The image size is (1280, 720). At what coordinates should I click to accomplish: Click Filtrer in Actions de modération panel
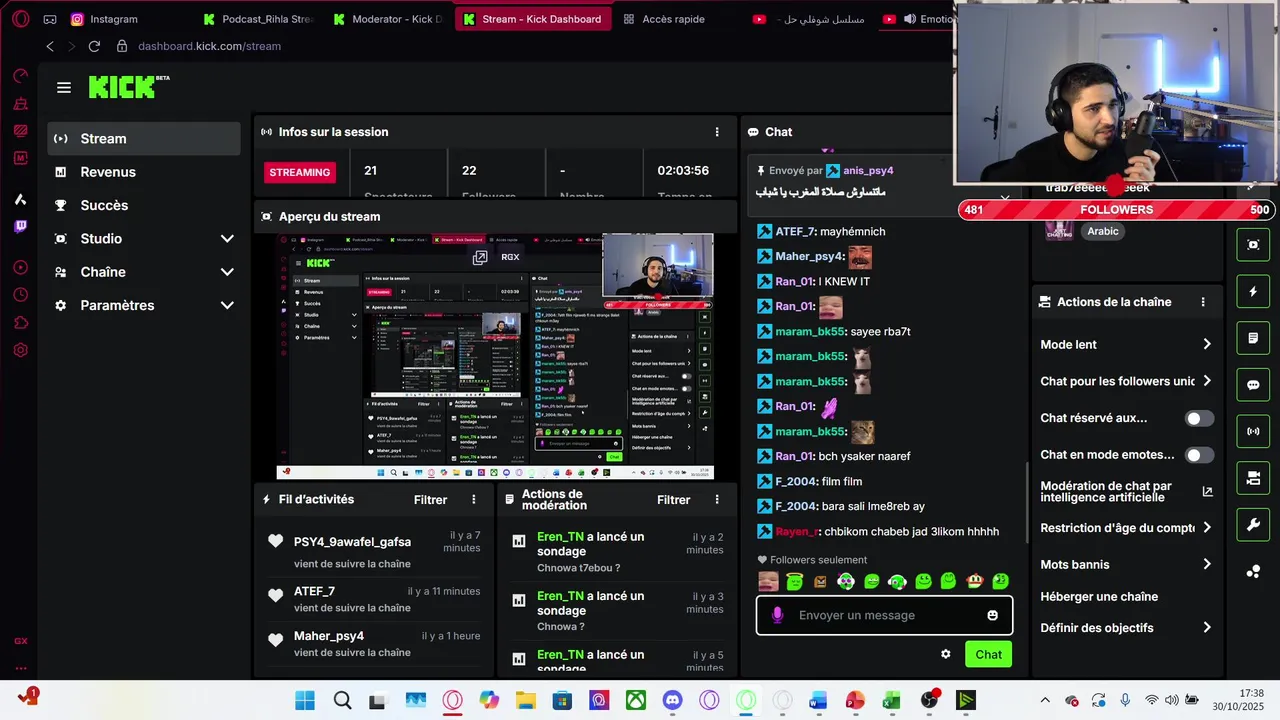[674, 499]
